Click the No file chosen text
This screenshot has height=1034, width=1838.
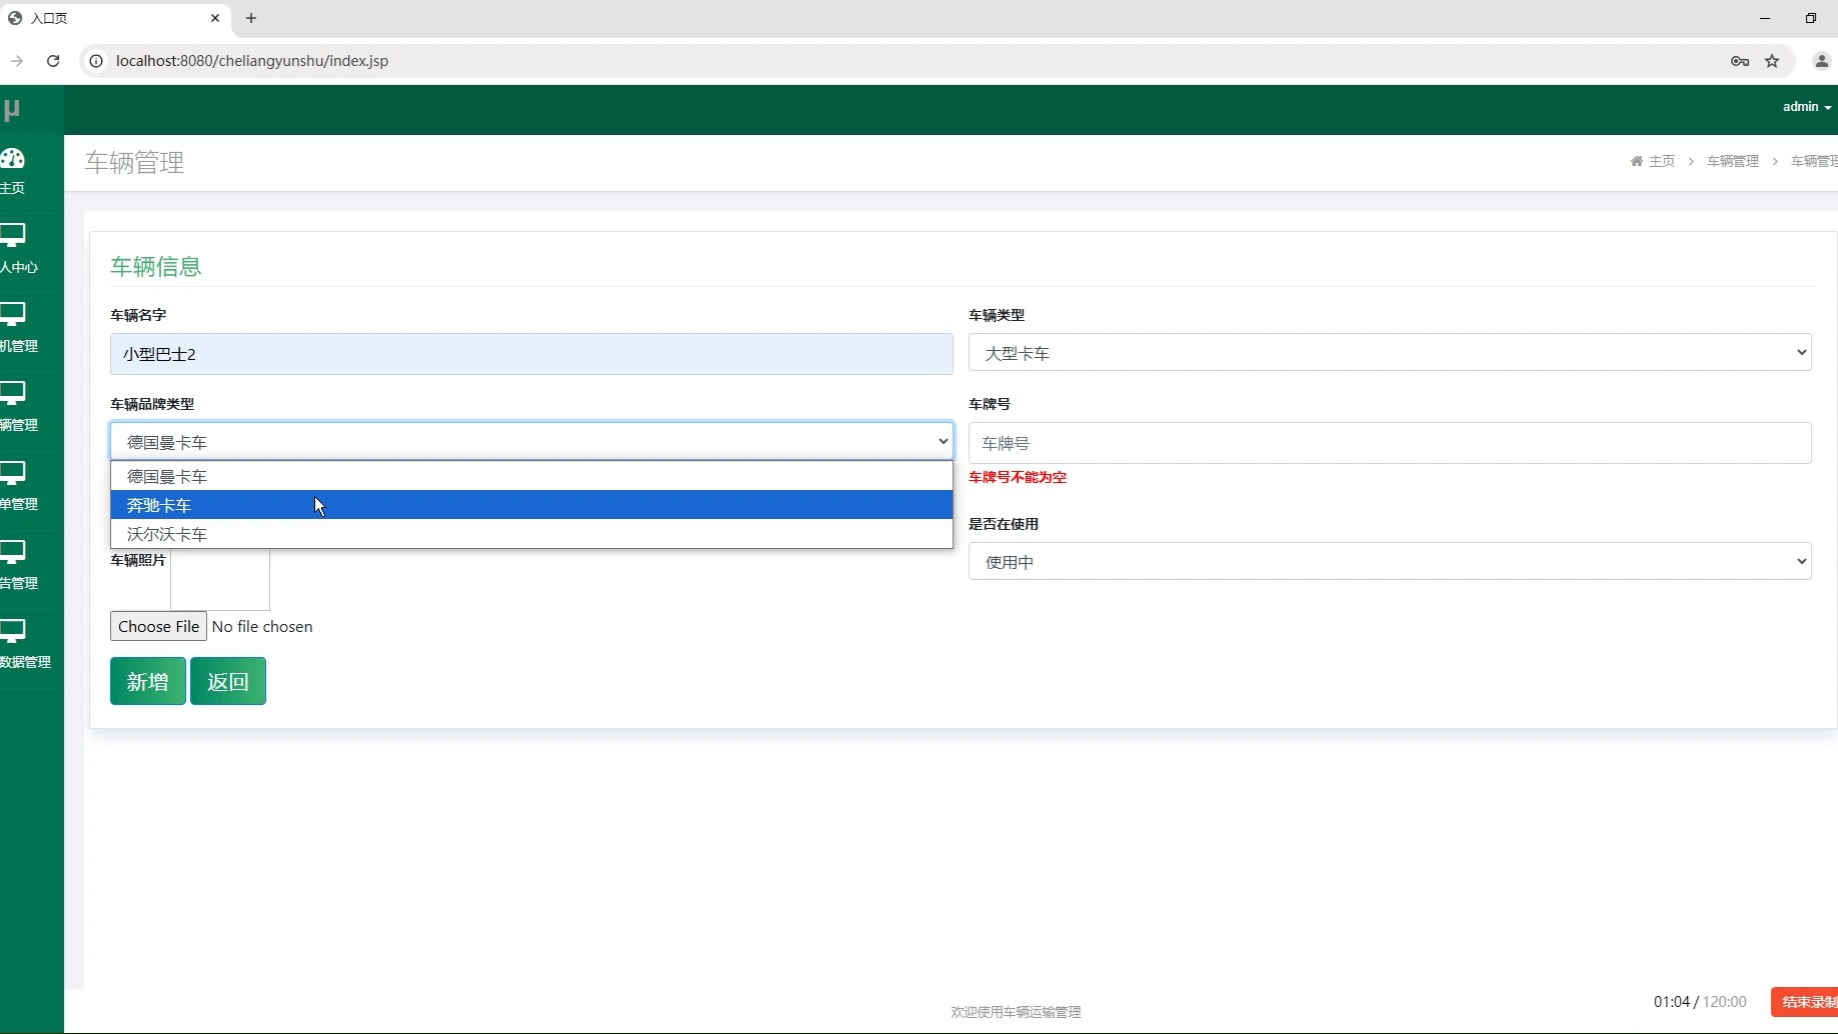coord(262,626)
